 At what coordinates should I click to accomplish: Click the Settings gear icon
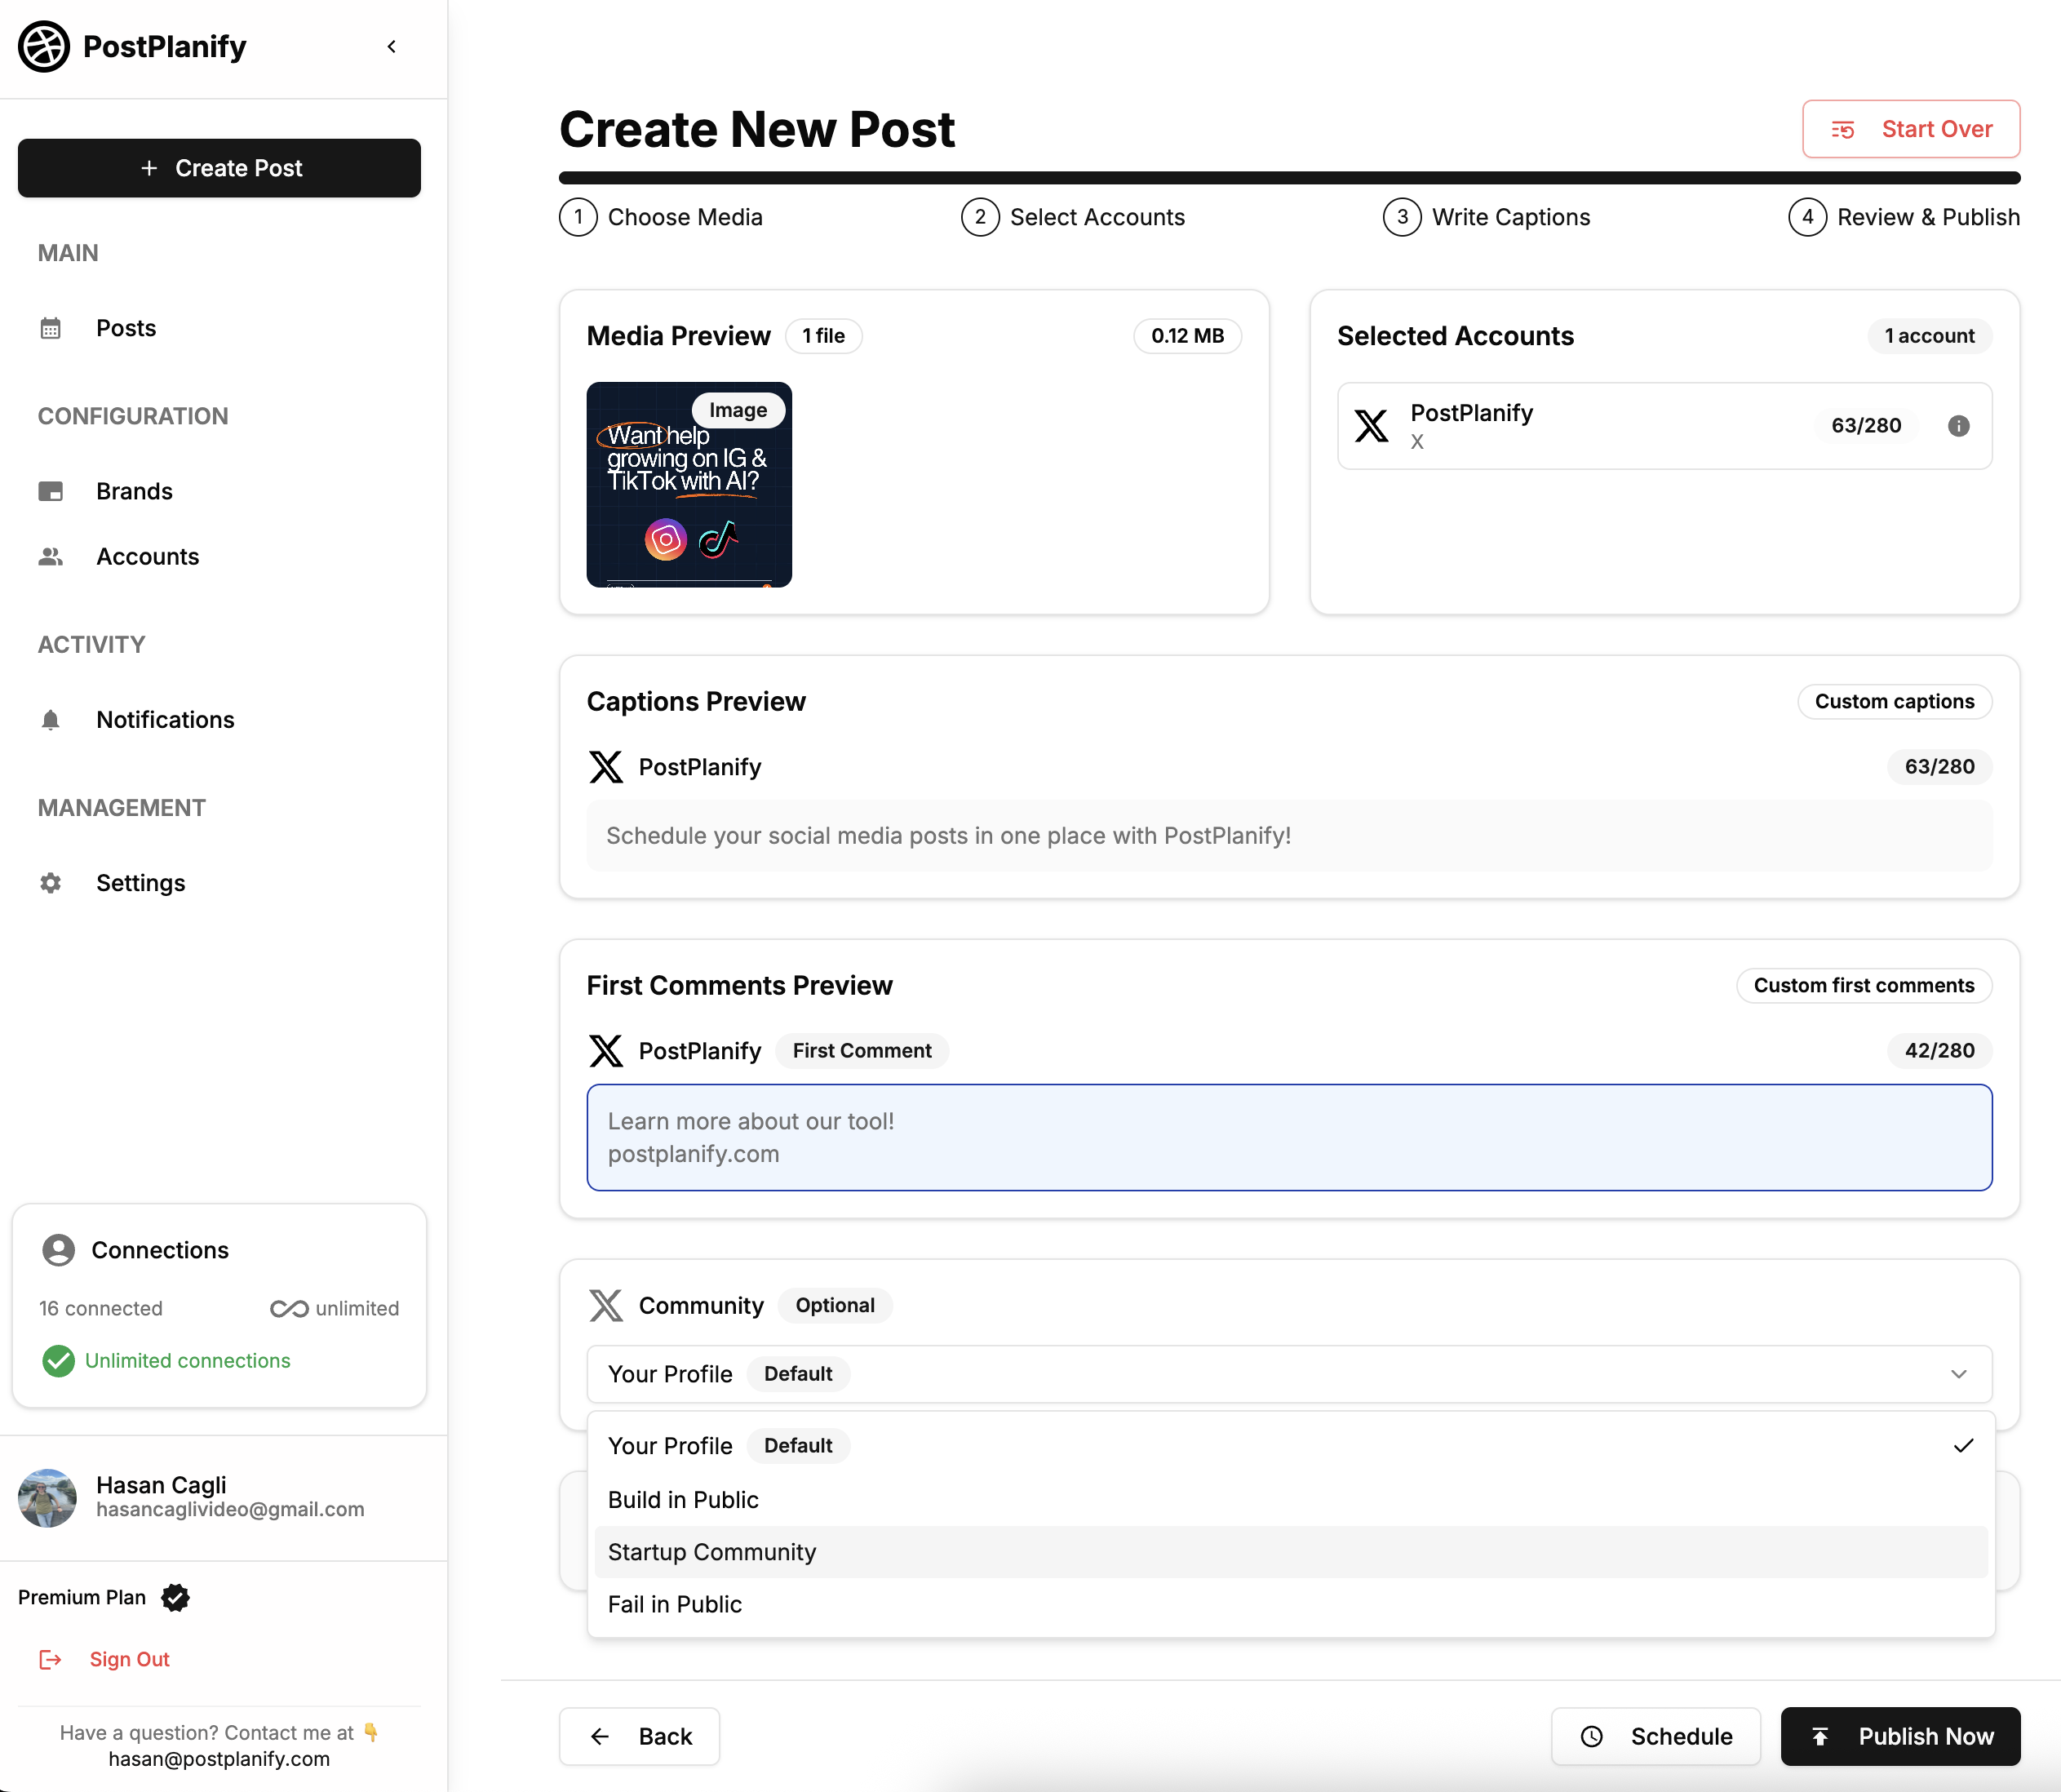click(x=50, y=883)
